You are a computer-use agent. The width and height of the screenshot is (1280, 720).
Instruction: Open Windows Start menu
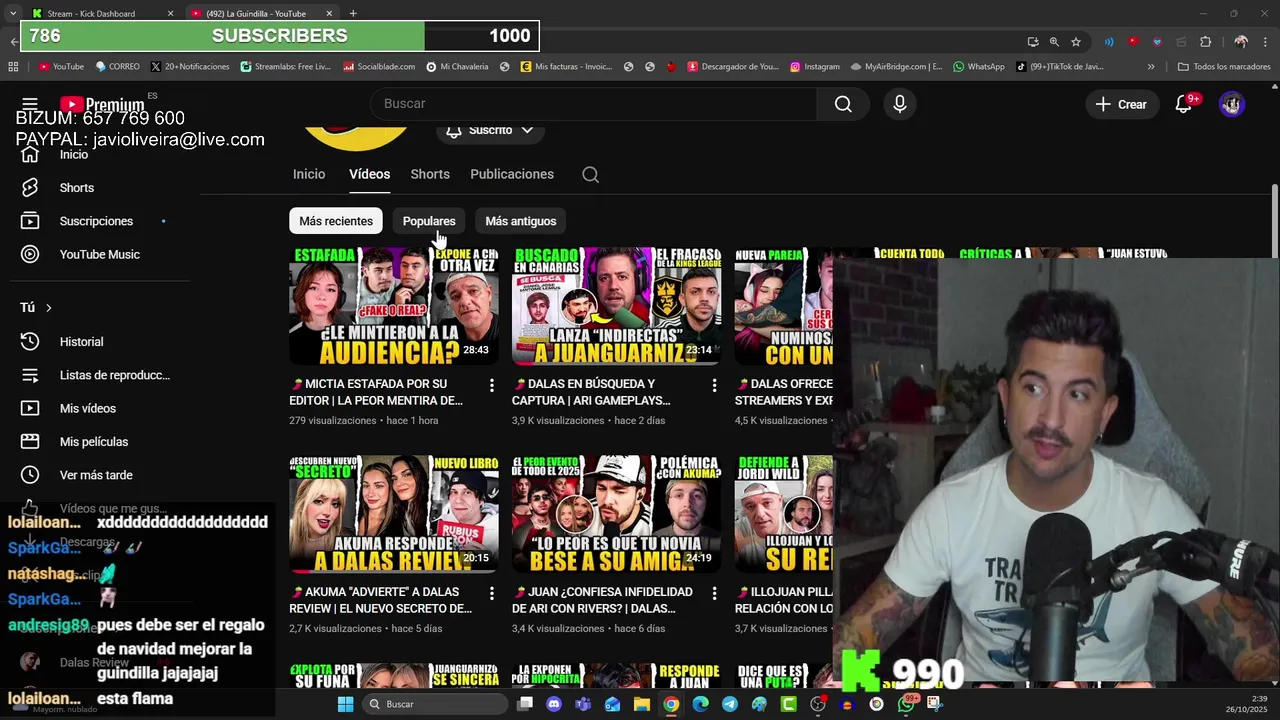pos(345,704)
